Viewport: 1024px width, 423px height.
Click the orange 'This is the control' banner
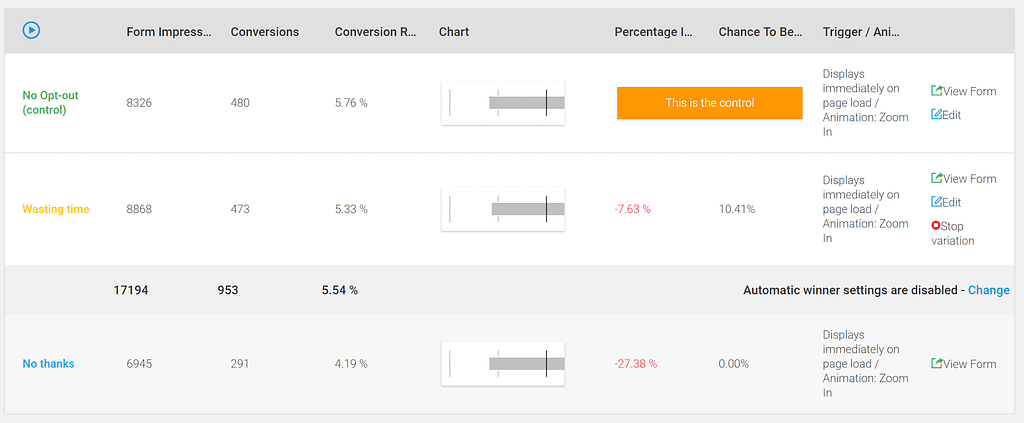click(709, 103)
